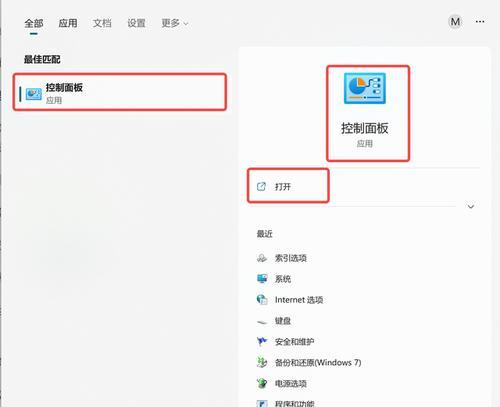Open the three-dot options menu
The height and width of the screenshot is (407, 500).
coord(480,22)
